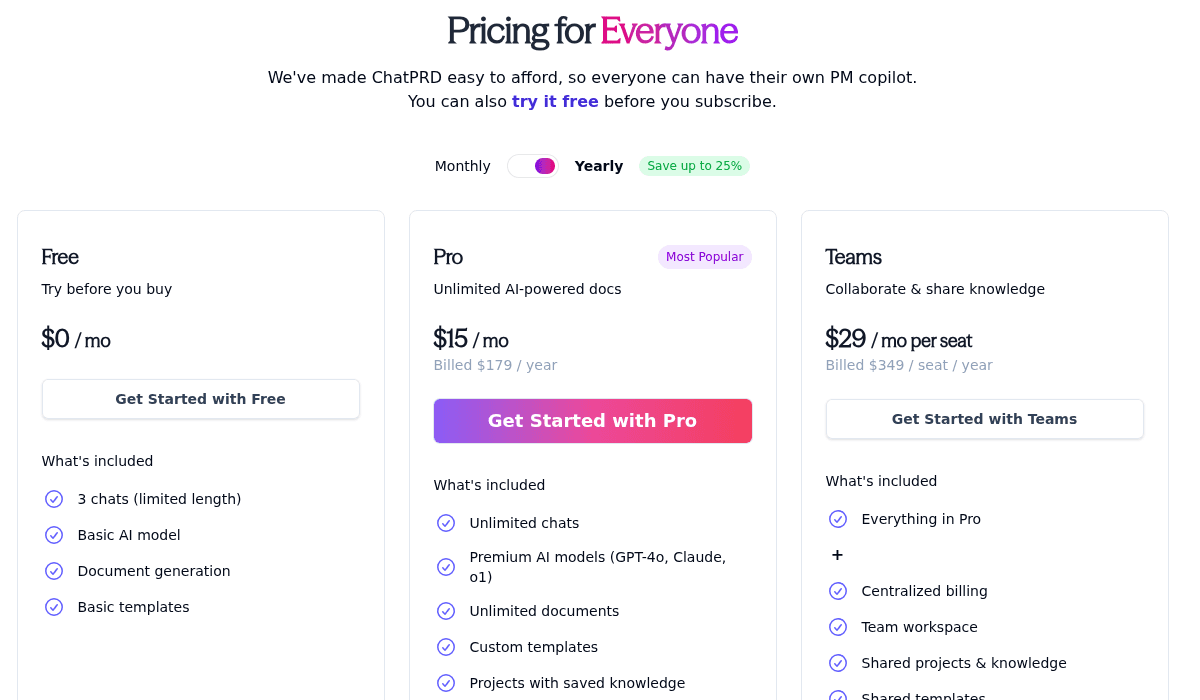Select the "Yearly" billing label
1200x700 pixels.
point(598,165)
